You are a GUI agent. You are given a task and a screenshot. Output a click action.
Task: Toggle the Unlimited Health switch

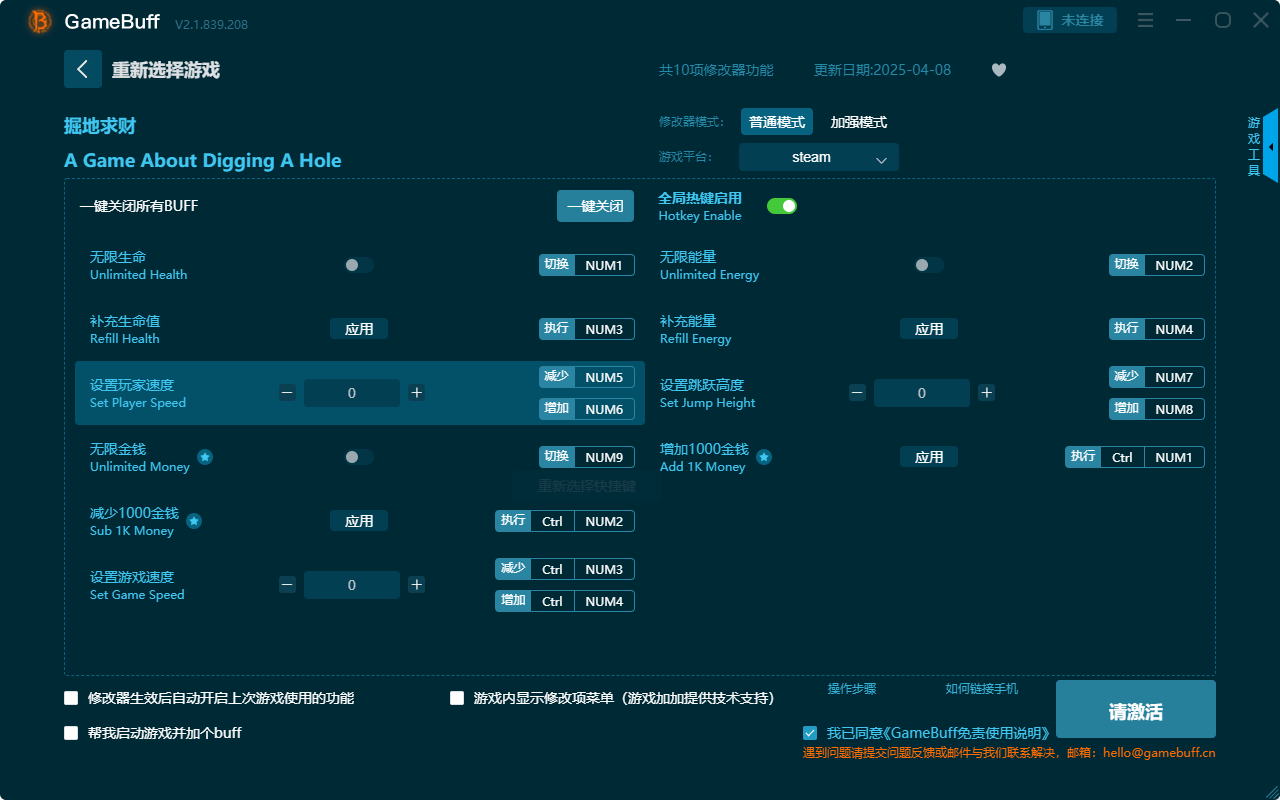[358, 265]
